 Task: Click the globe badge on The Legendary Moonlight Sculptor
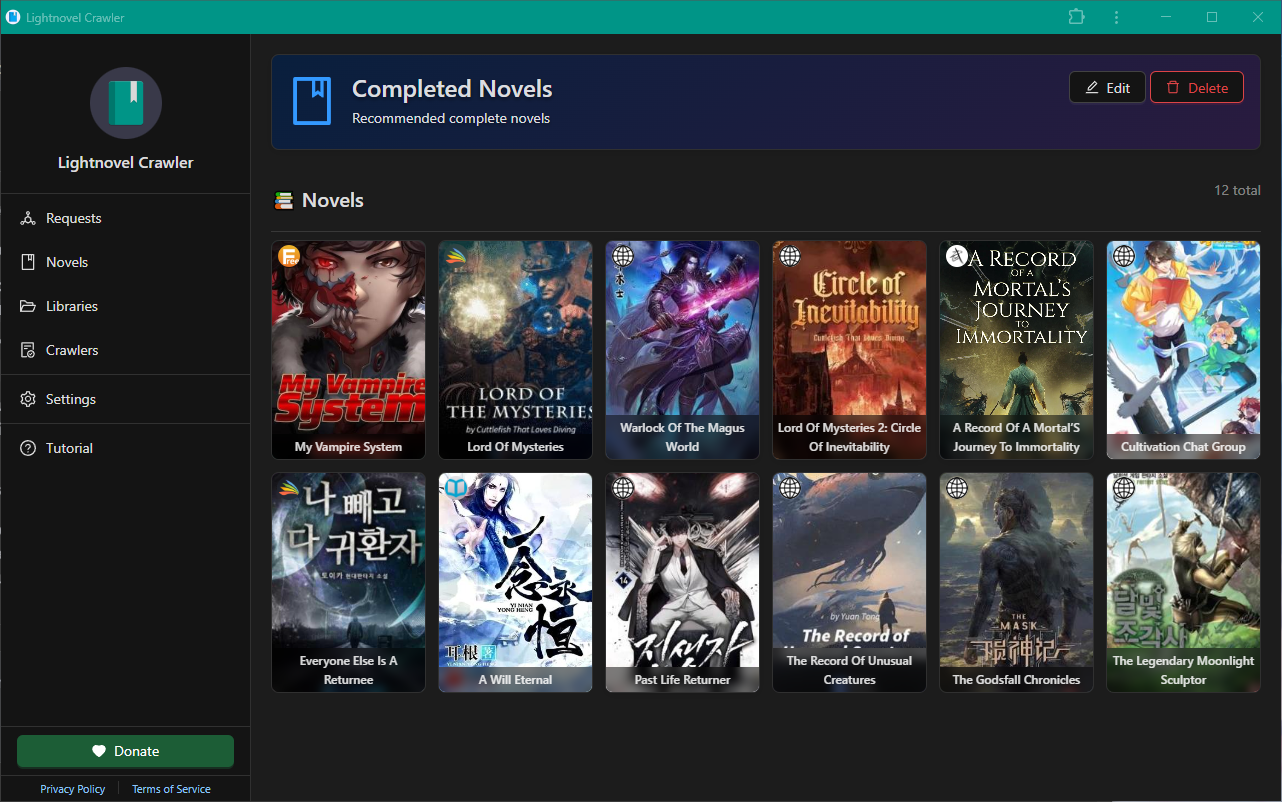(x=1124, y=488)
